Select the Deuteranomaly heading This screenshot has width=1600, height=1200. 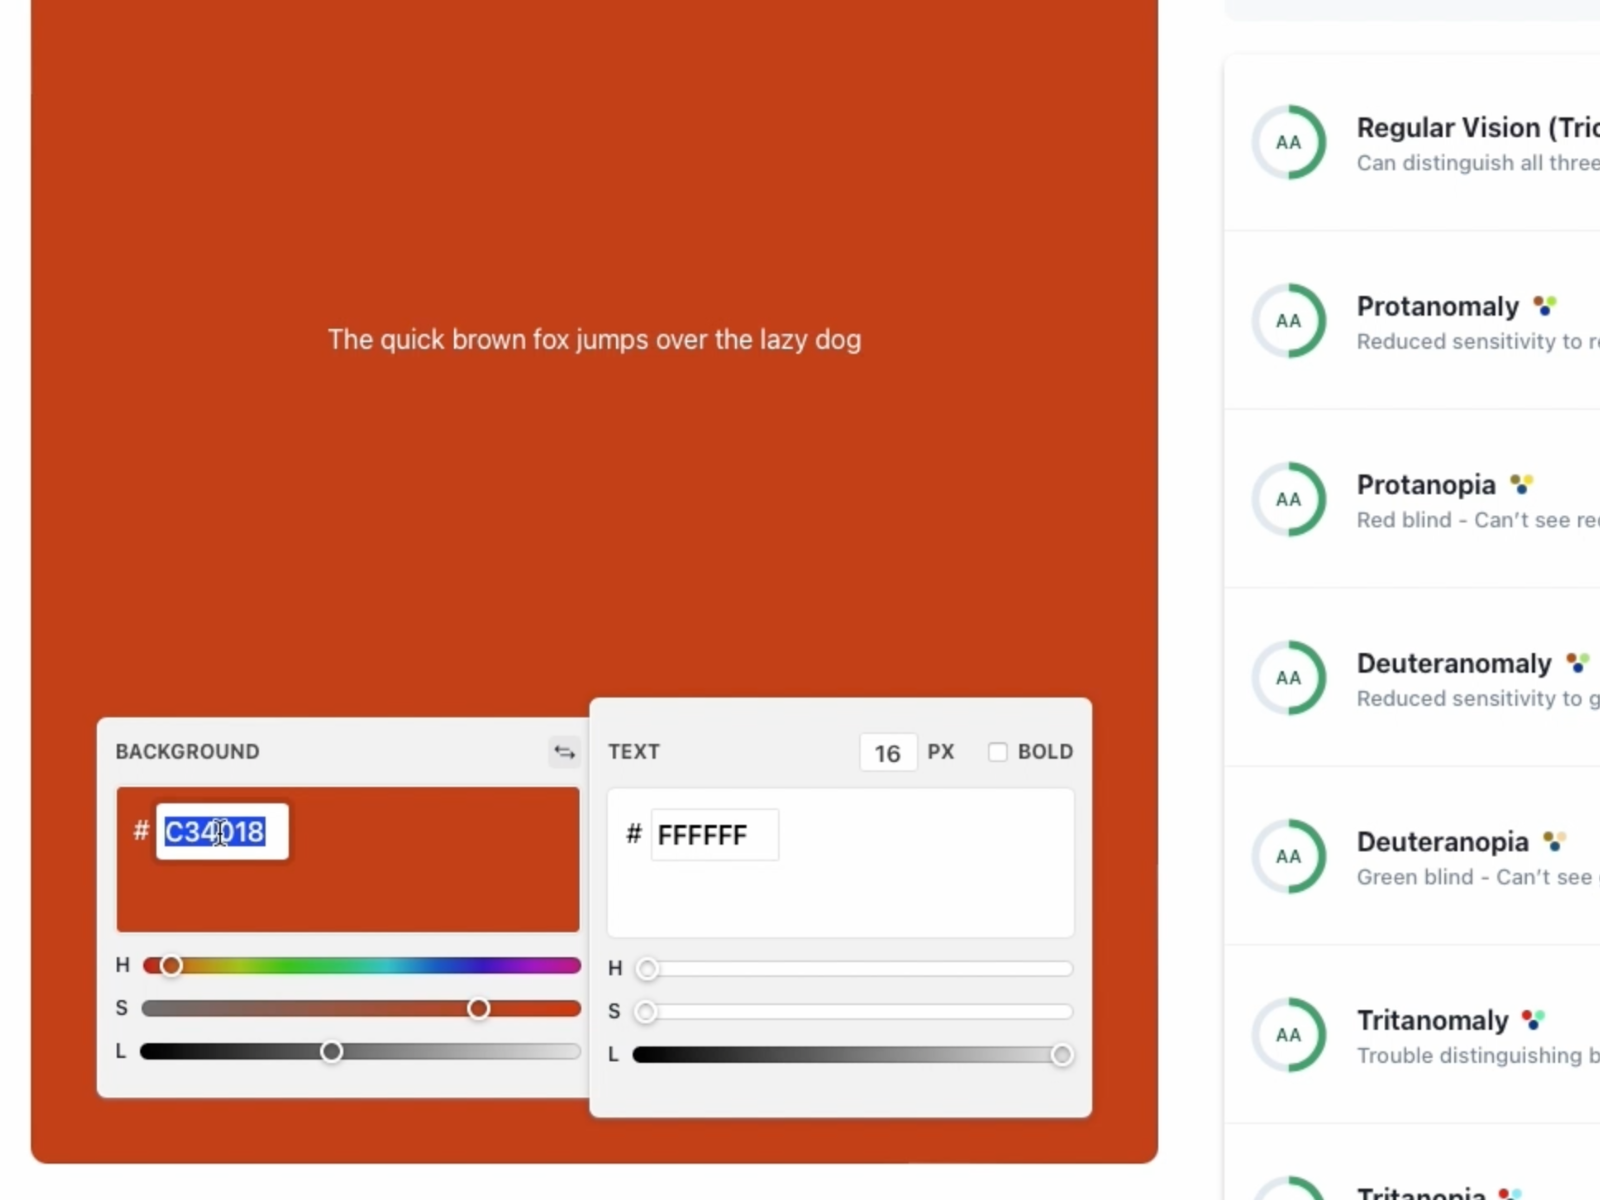click(x=1454, y=663)
